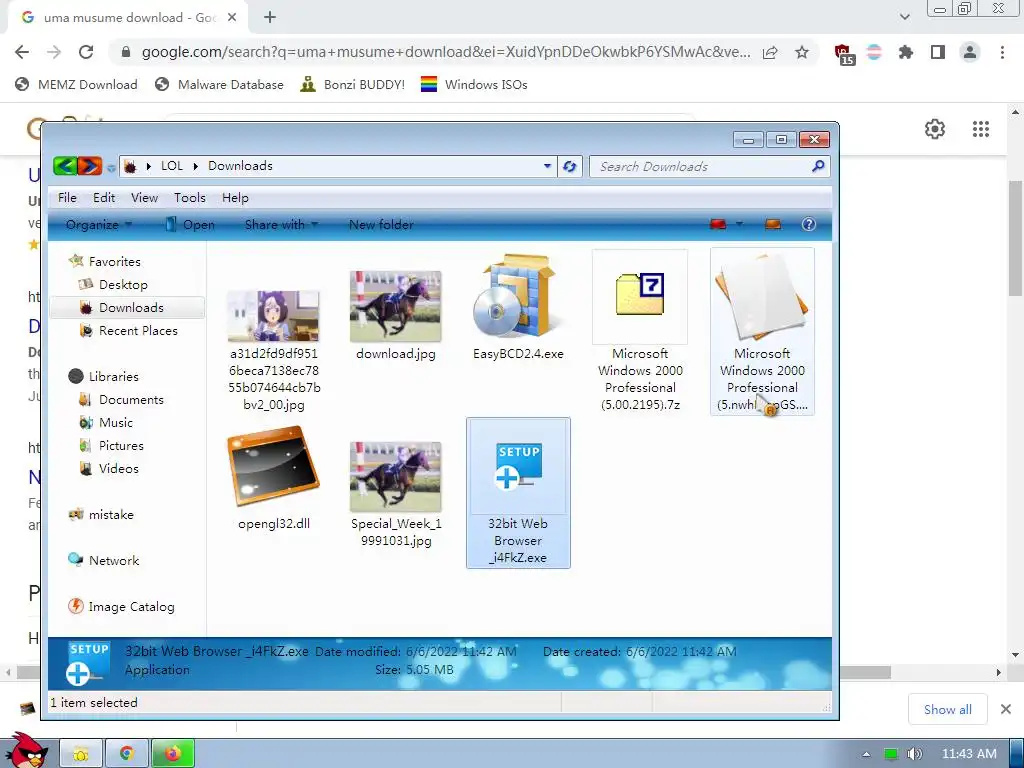
Task: Open the Tools menu
Action: (190, 198)
